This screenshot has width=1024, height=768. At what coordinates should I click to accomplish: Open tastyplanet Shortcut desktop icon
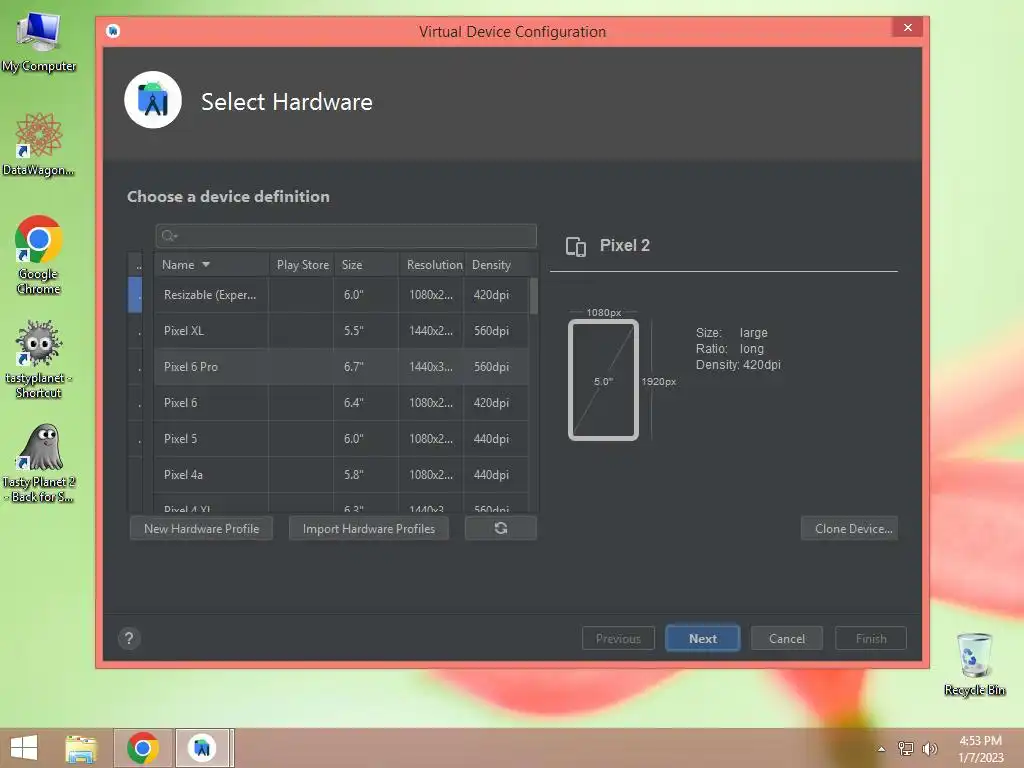click(x=39, y=359)
